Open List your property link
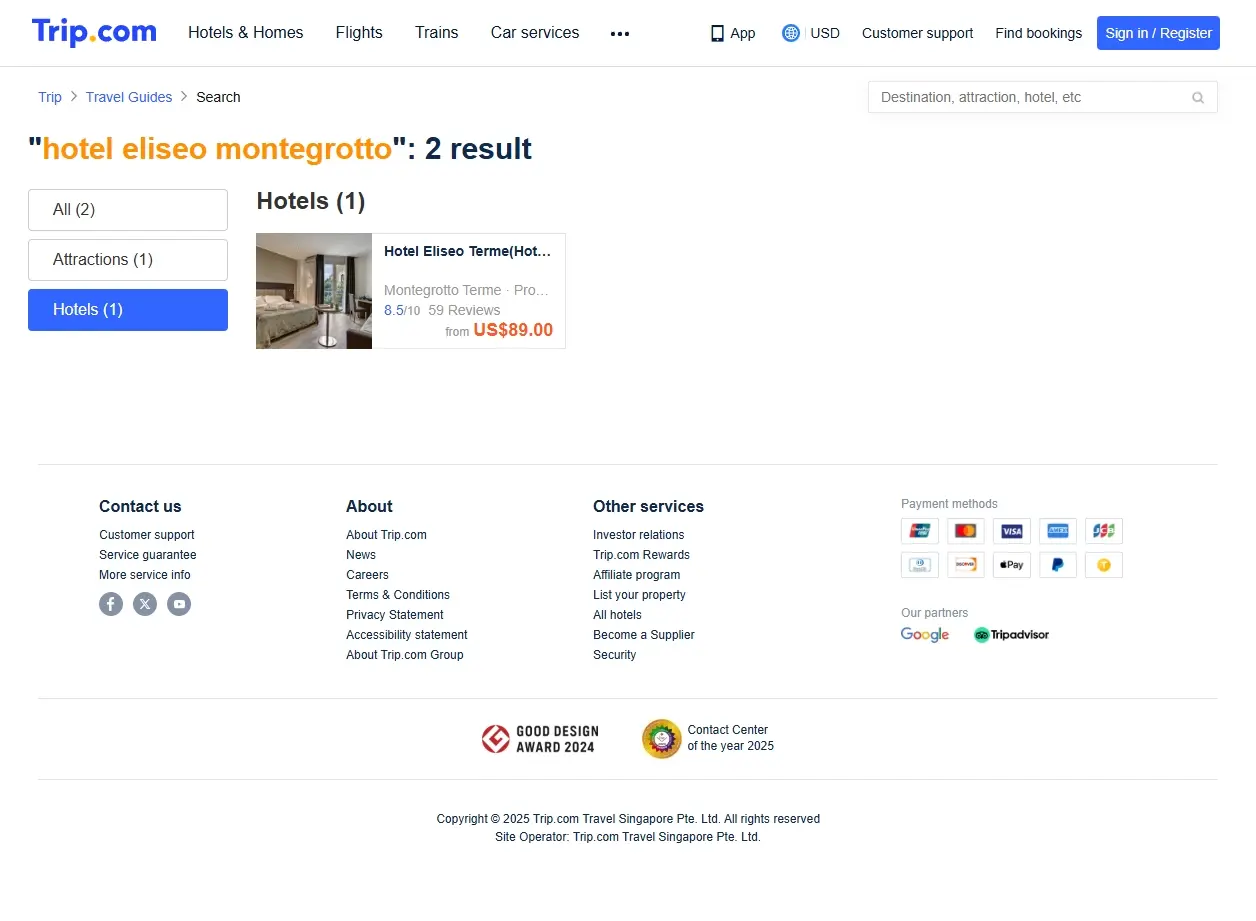Screen dimensions: 1256x921 point(639,595)
